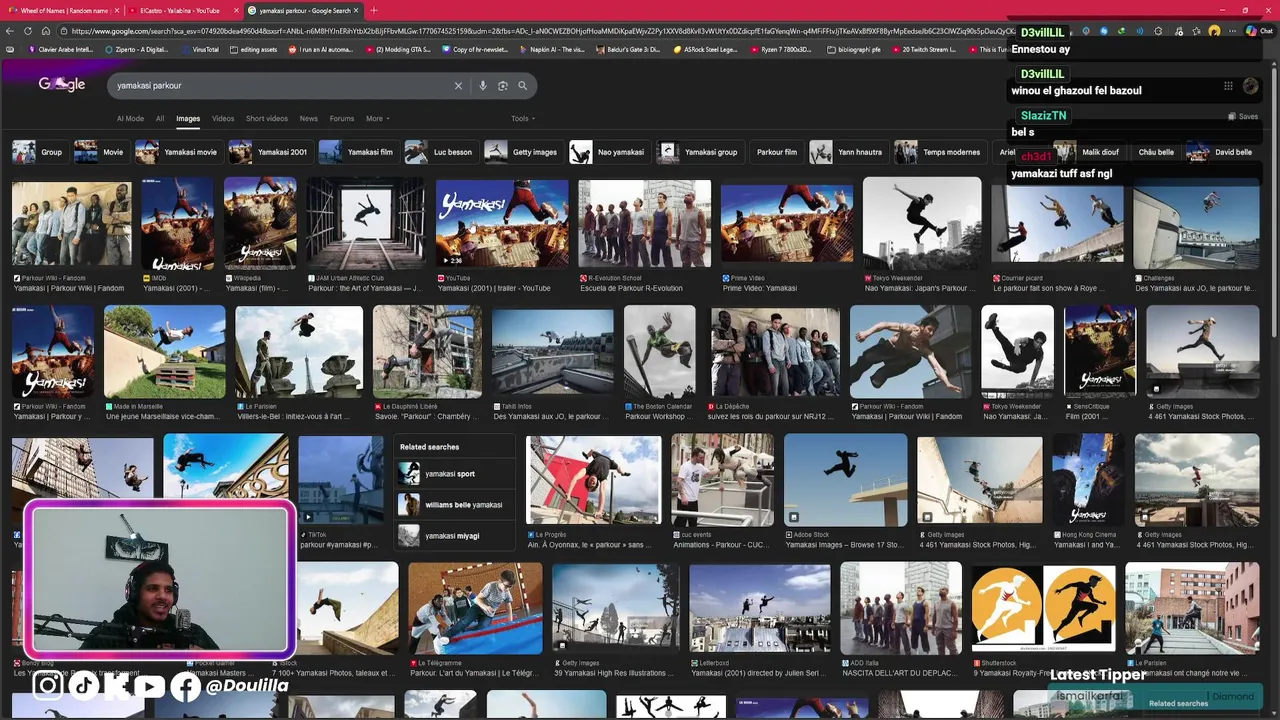1280x720 pixels.
Task: Clear the search box with the X icon
Action: tap(459, 86)
